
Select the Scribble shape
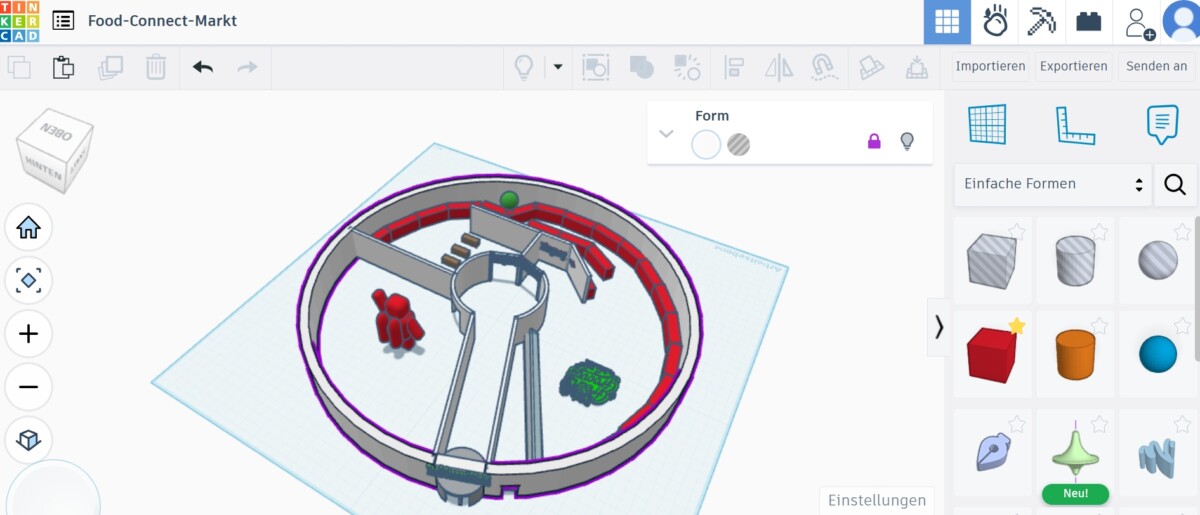[992, 452]
